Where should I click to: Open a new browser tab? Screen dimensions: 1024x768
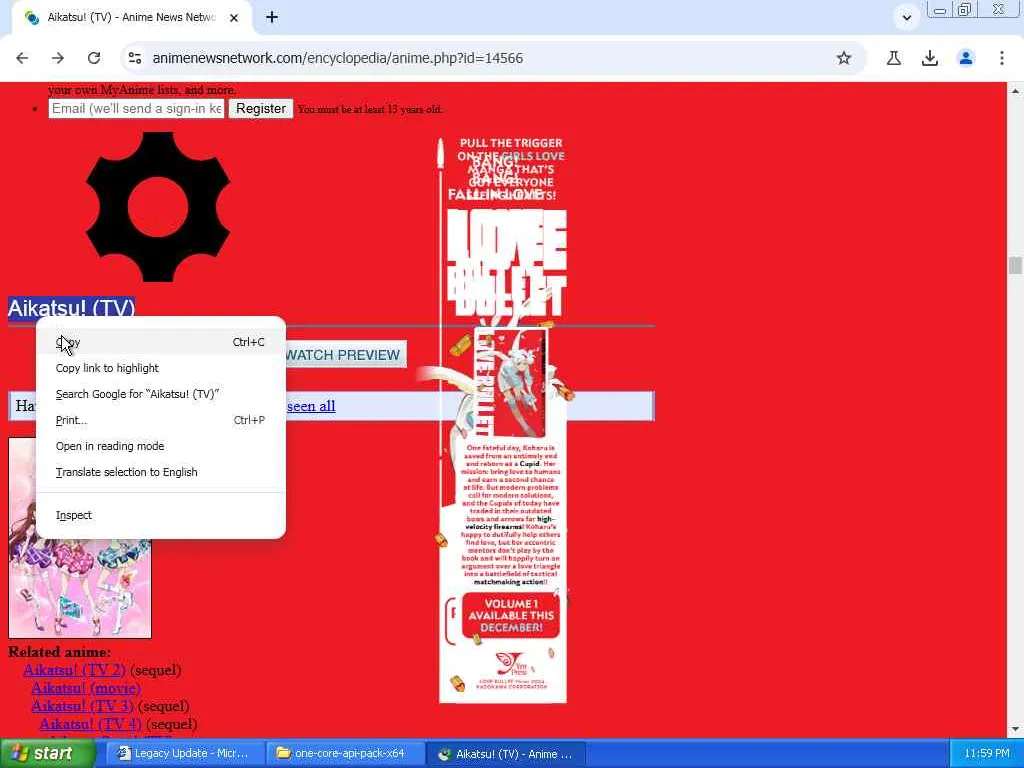point(272,18)
